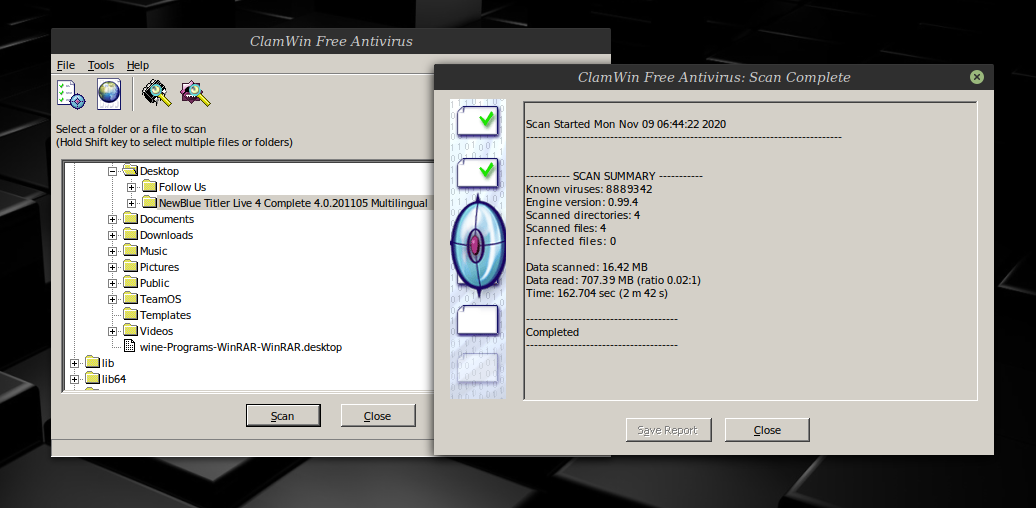Viewport: 1036px width, 508px height.
Task: Click the Save Report button
Action: (667, 430)
